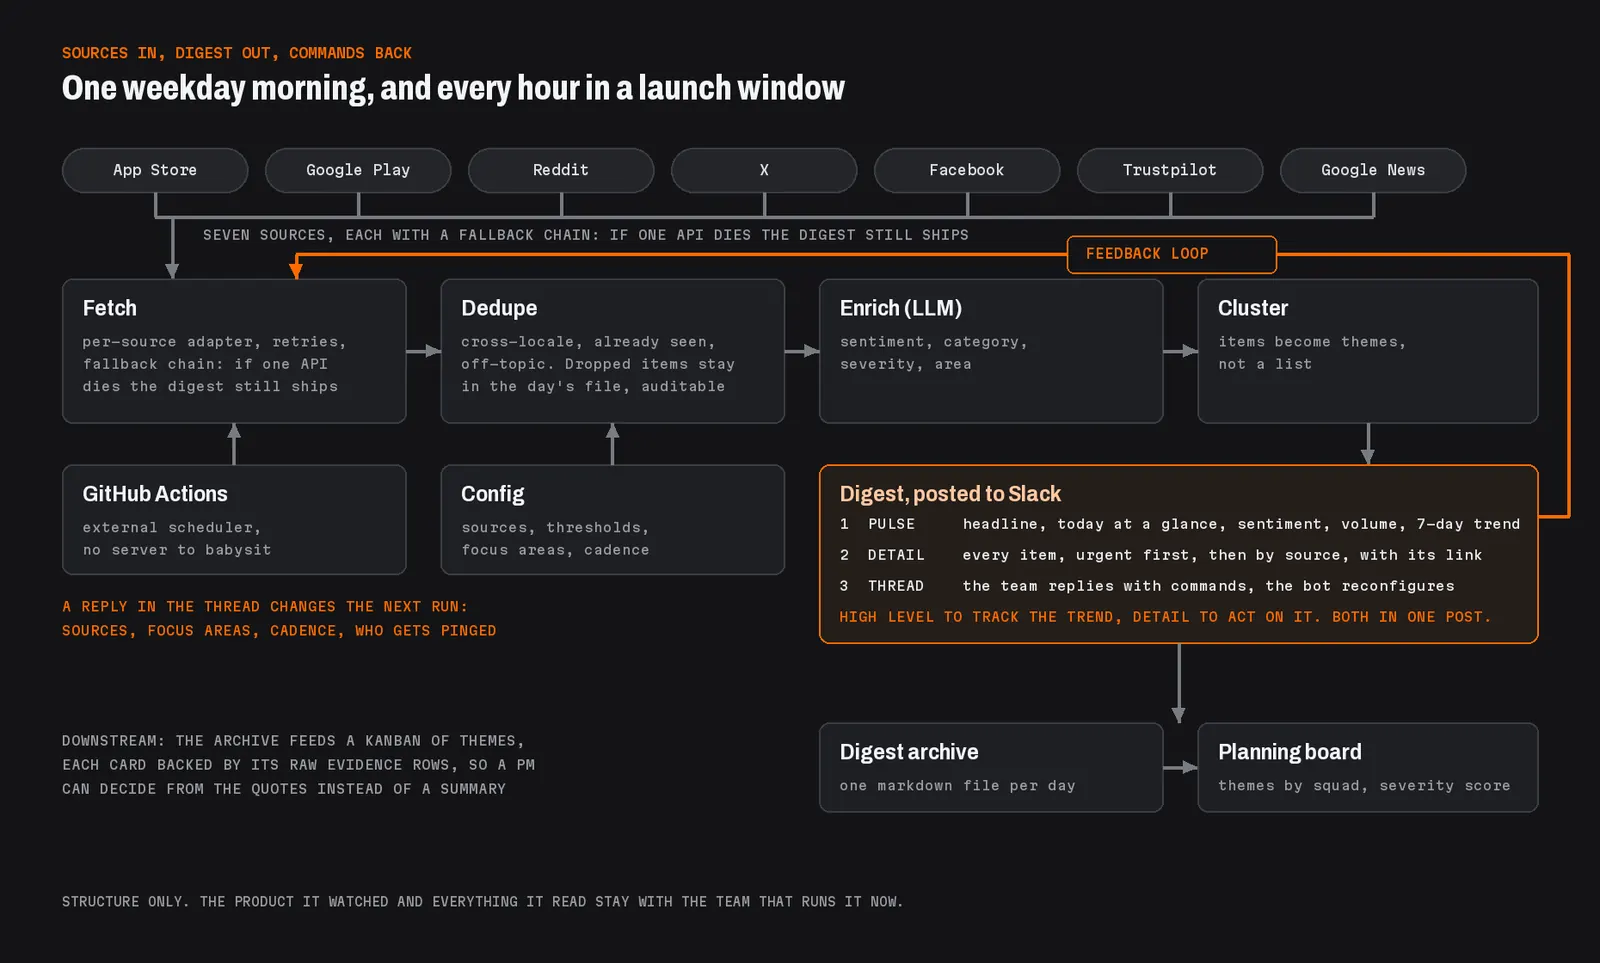Click the FEEDBACK LOOP label box
Image resolution: width=1600 pixels, height=963 pixels.
point(1172,254)
